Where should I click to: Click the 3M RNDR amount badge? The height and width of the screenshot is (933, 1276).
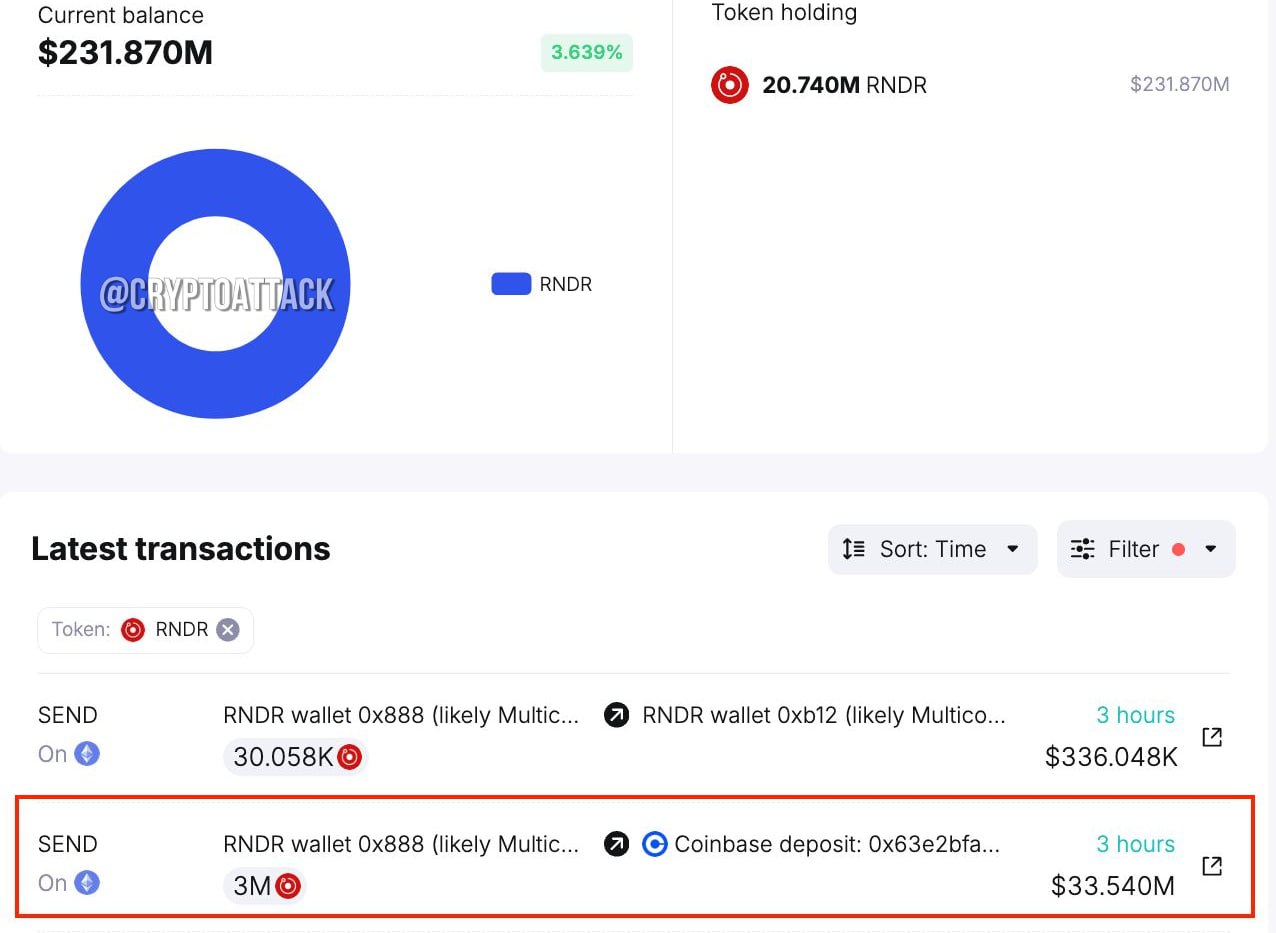point(264,886)
